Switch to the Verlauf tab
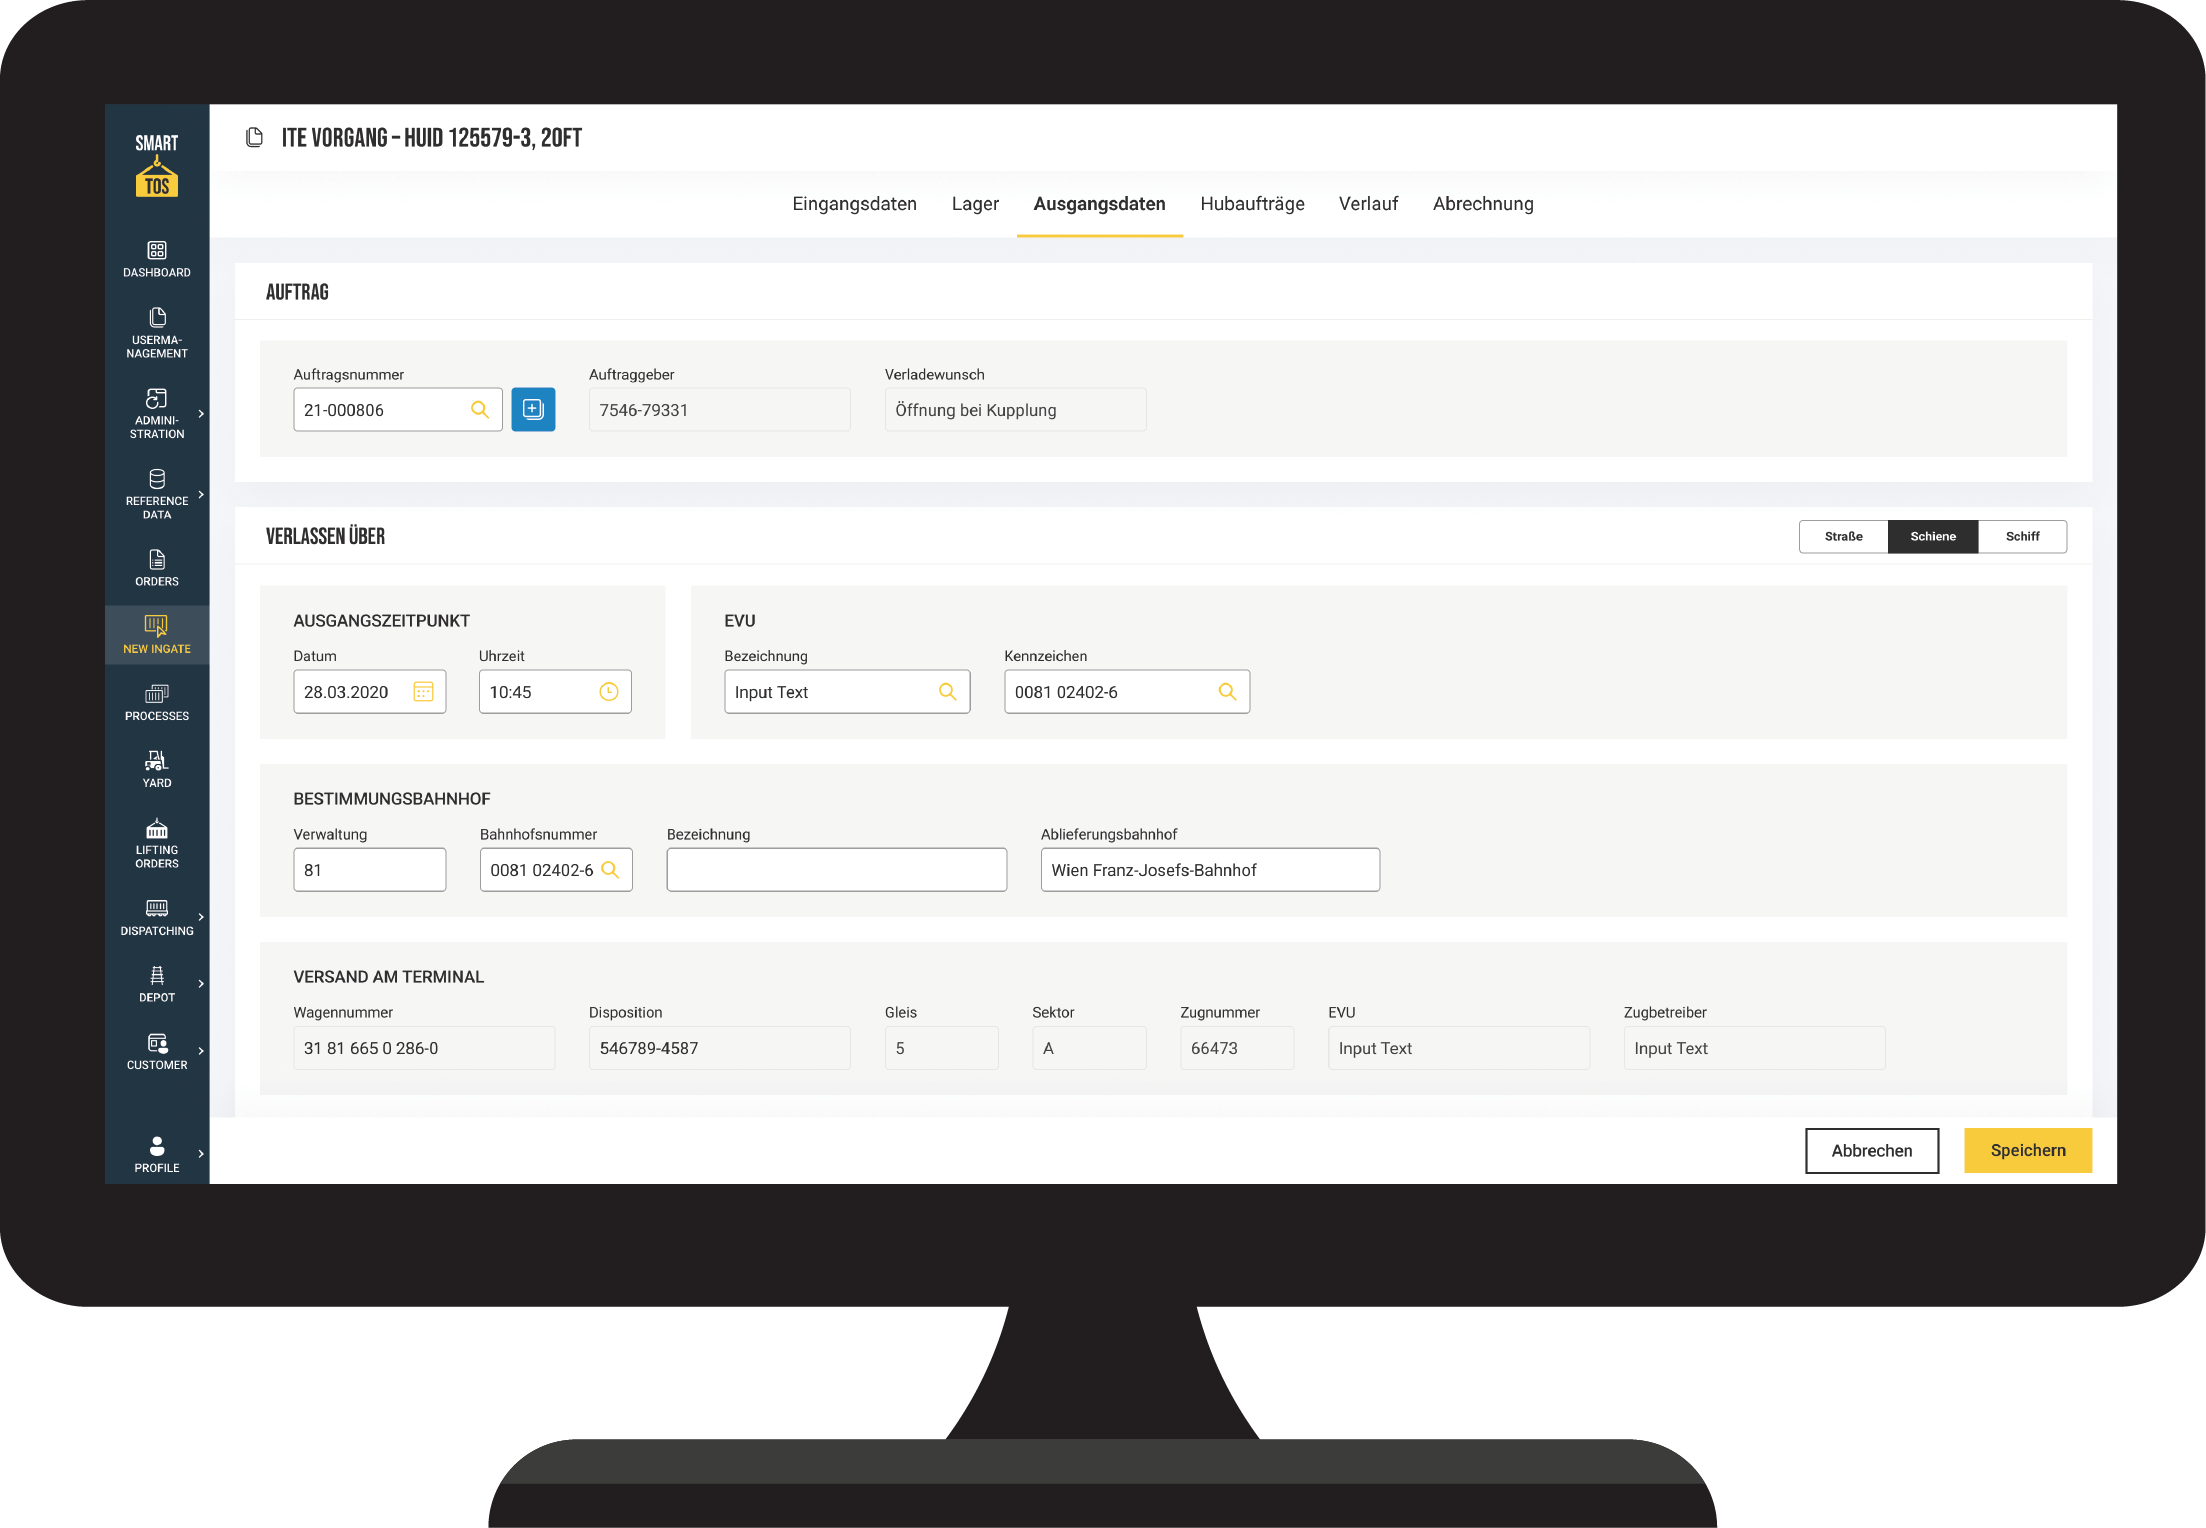Image resolution: width=2206 pixels, height=1528 pixels. [x=1368, y=204]
